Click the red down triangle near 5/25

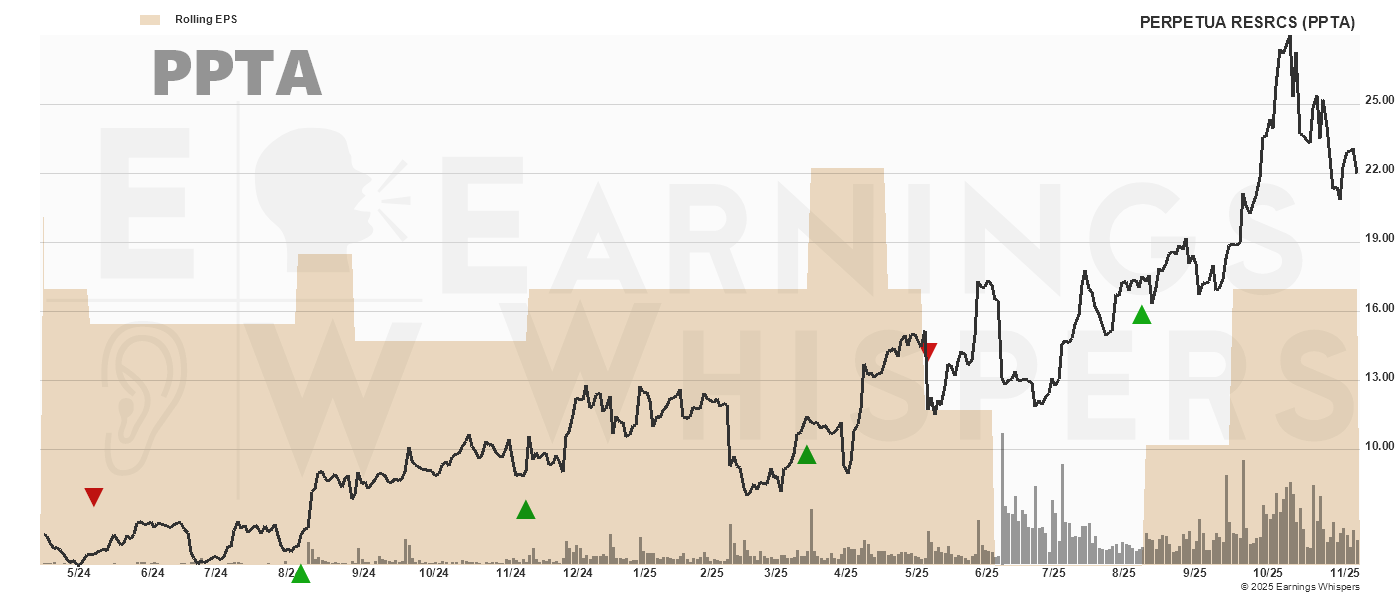click(929, 351)
